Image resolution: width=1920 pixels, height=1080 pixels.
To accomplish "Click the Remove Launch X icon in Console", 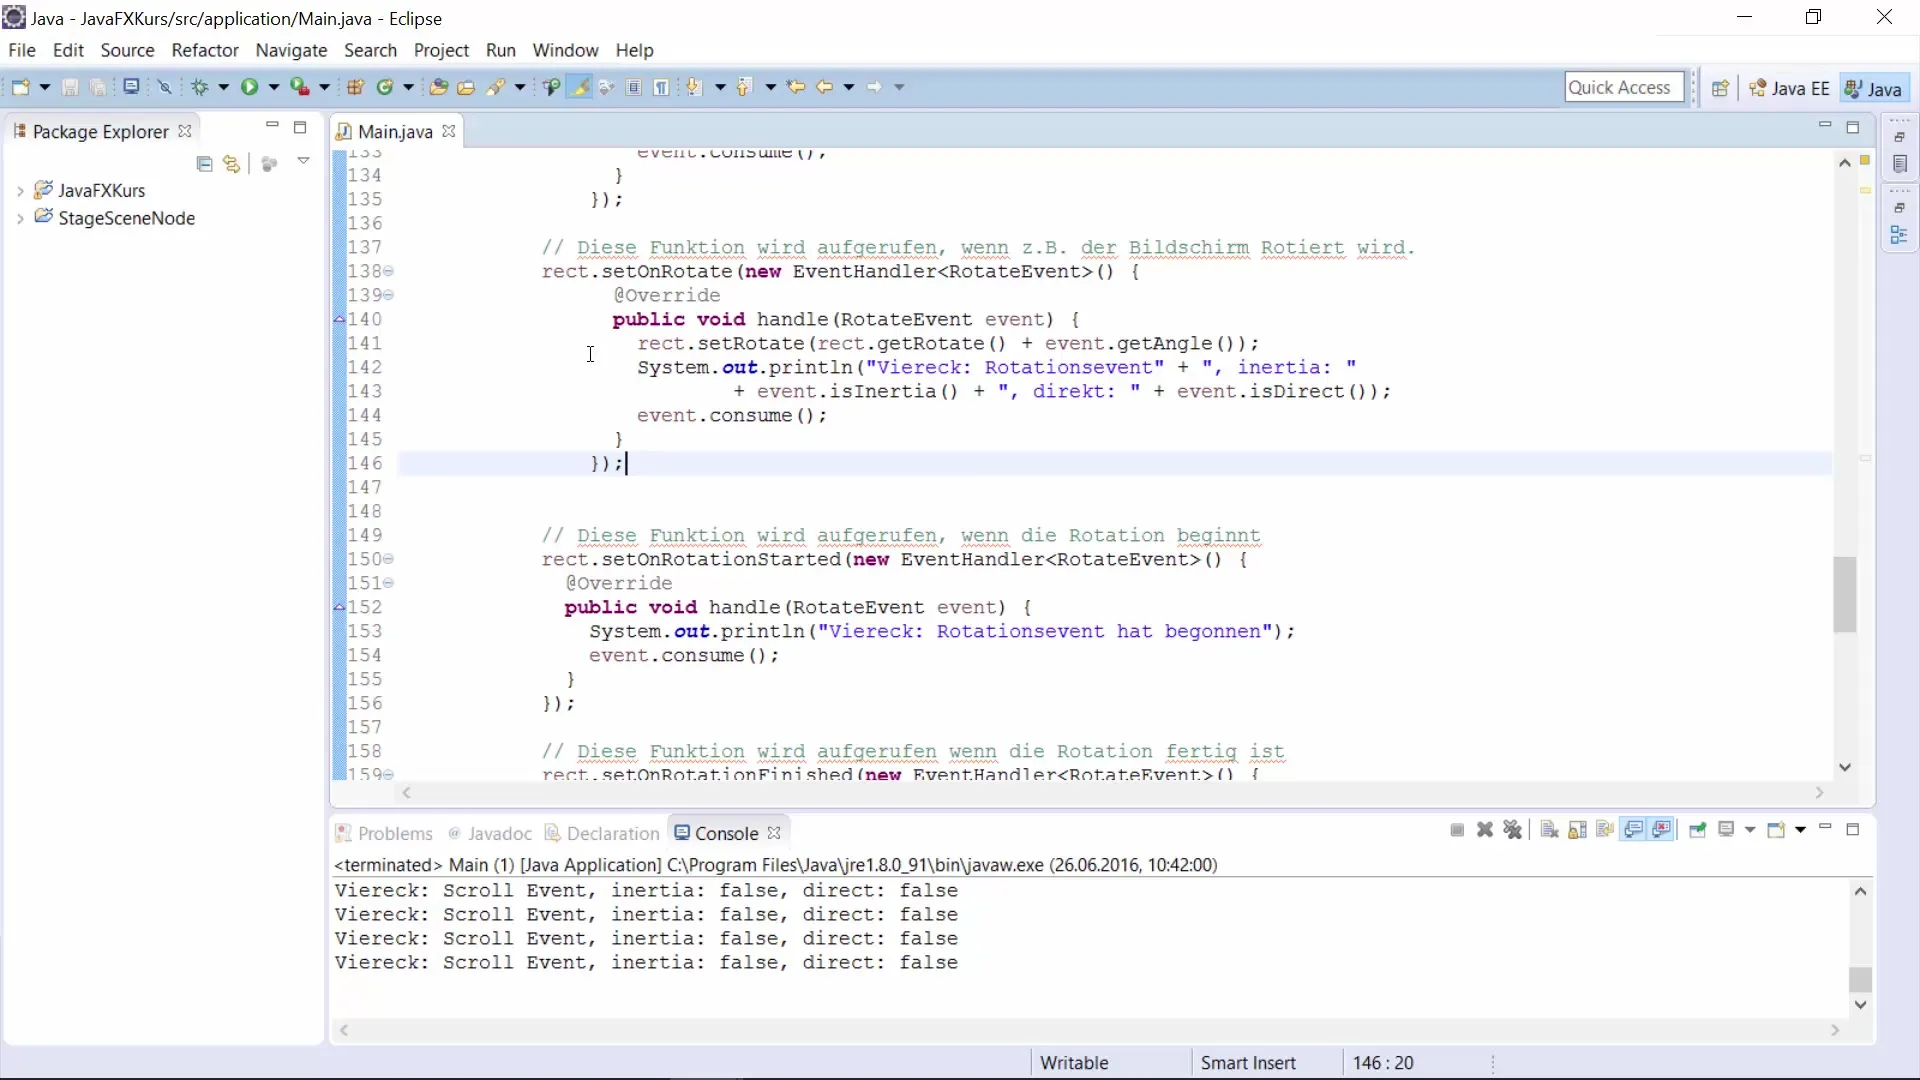I will 1485,830.
